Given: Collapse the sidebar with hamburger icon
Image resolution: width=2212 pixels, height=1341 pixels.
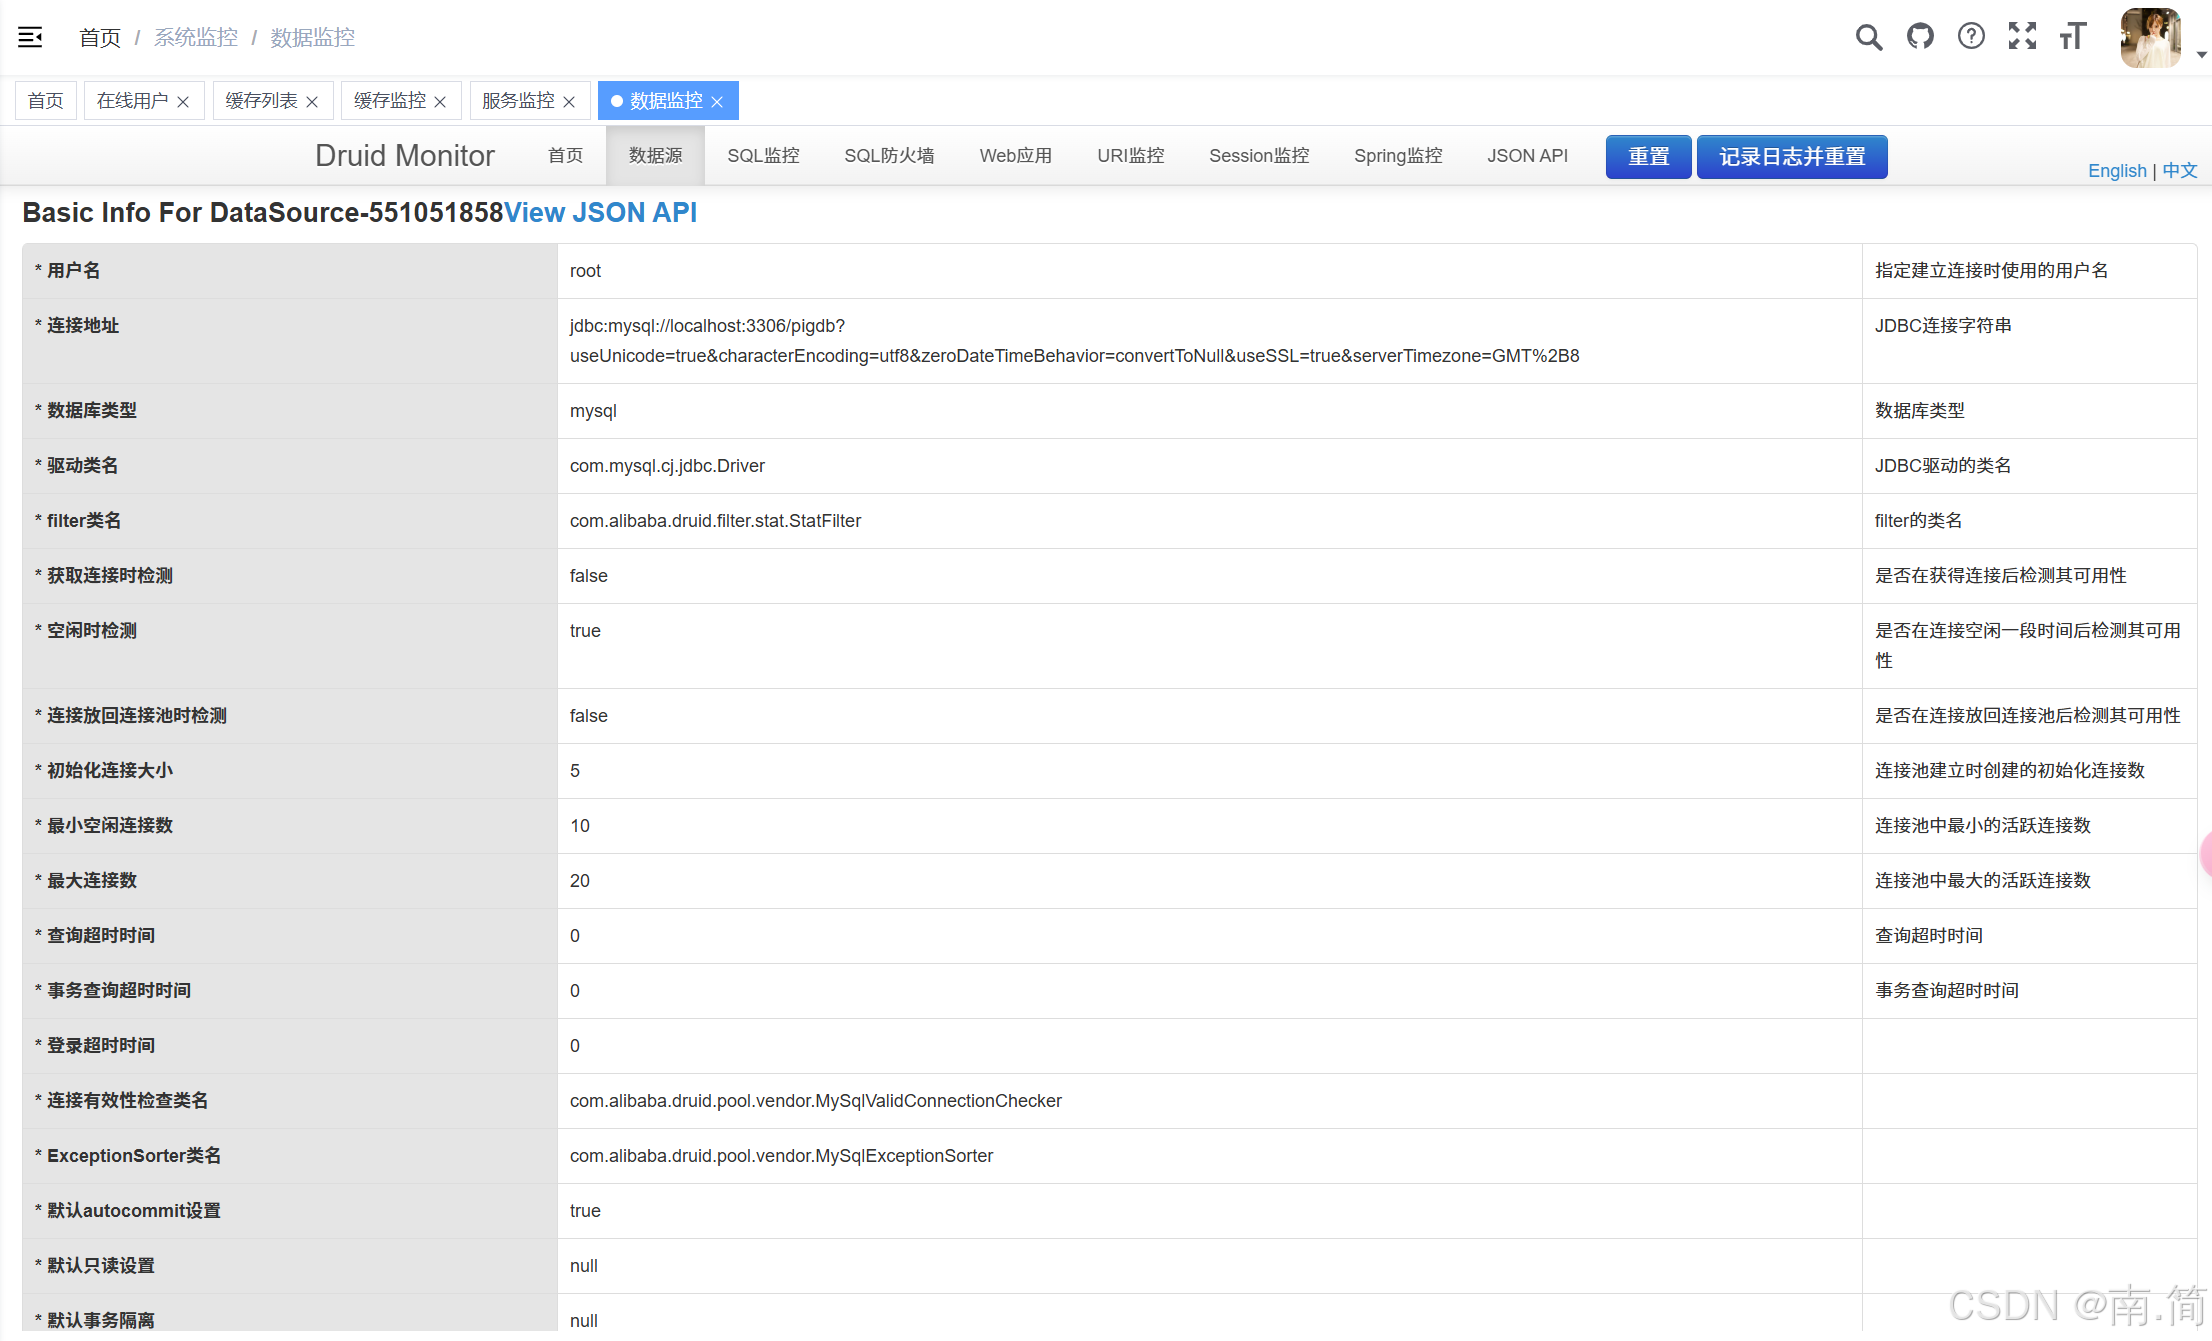Looking at the screenshot, I should (x=30, y=37).
